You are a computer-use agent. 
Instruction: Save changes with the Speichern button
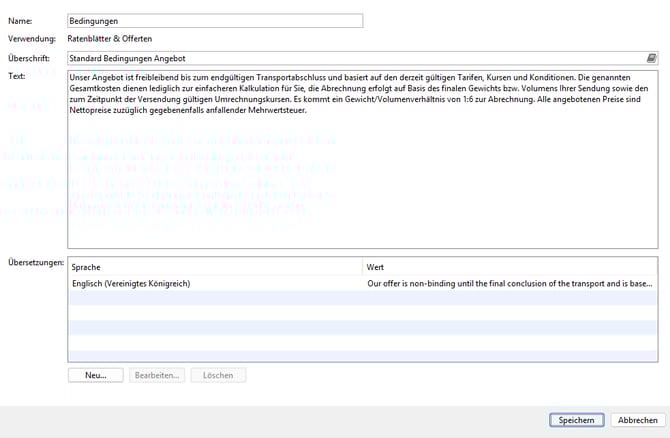point(576,420)
